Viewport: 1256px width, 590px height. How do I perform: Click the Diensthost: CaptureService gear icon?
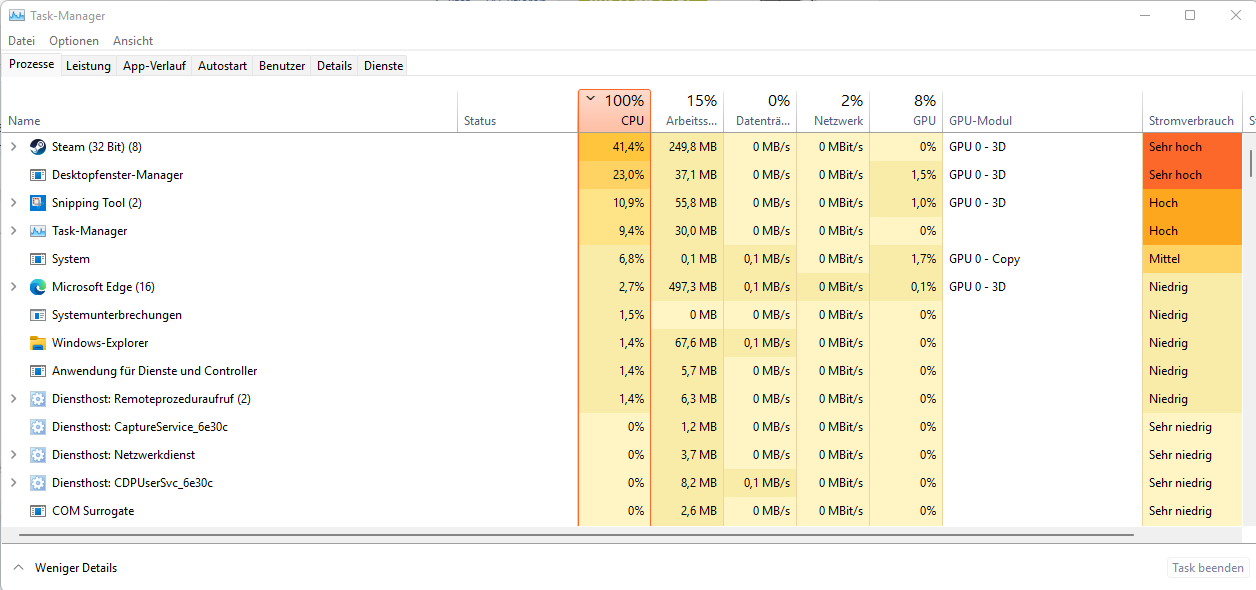pos(38,427)
